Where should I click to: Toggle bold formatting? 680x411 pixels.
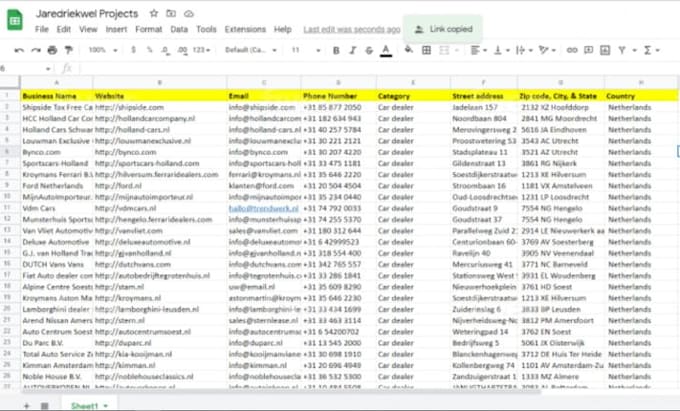click(x=336, y=50)
